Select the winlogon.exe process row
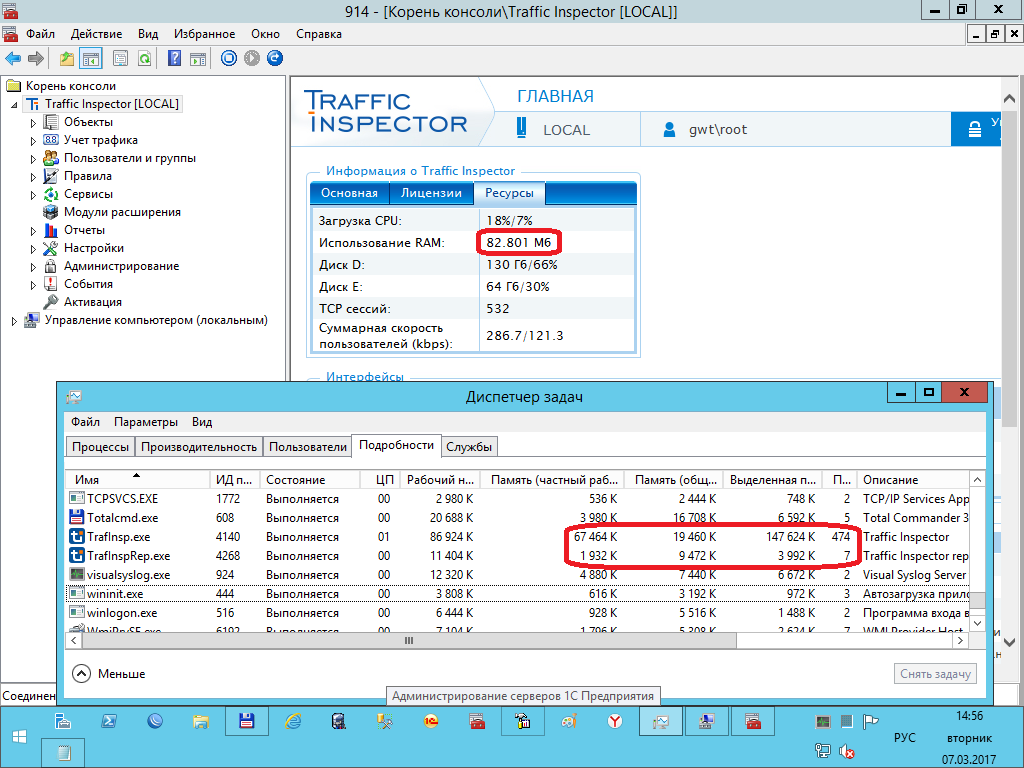Image resolution: width=1024 pixels, height=768 pixels. [518, 613]
